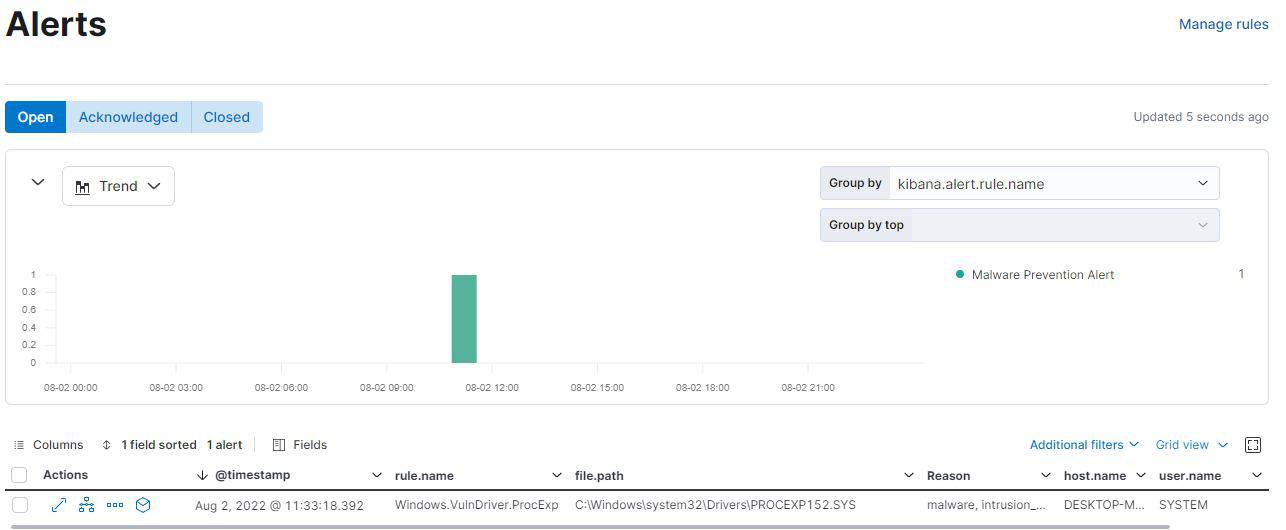Expand alert details with the arrows icon
Viewport: 1286px width, 530px height.
point(58,505)
